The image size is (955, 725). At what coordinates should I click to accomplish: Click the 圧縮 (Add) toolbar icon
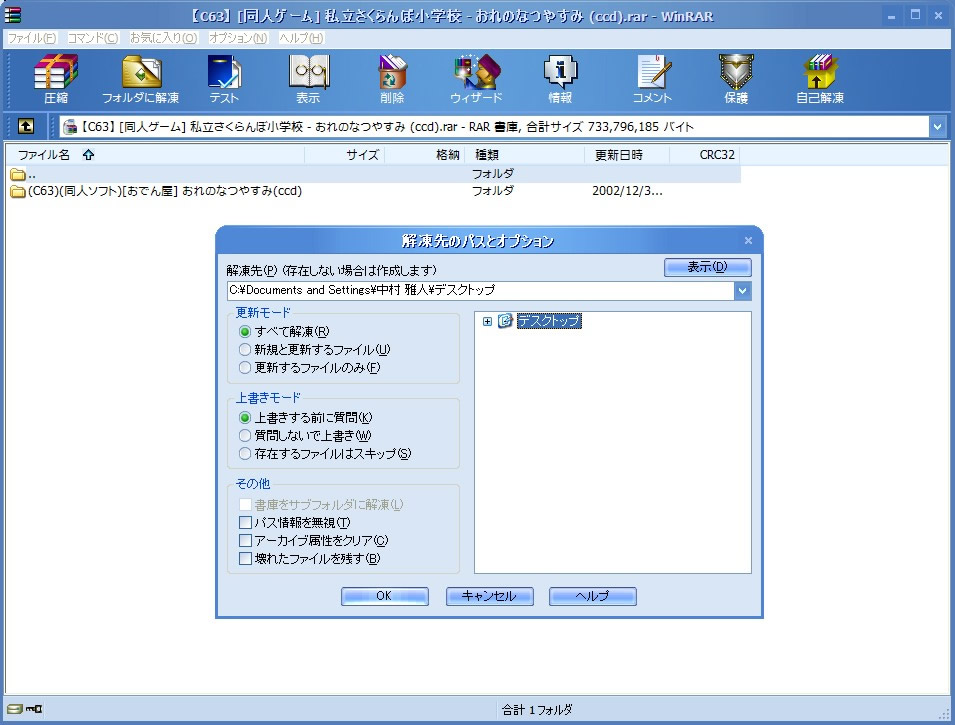[55, 72]
